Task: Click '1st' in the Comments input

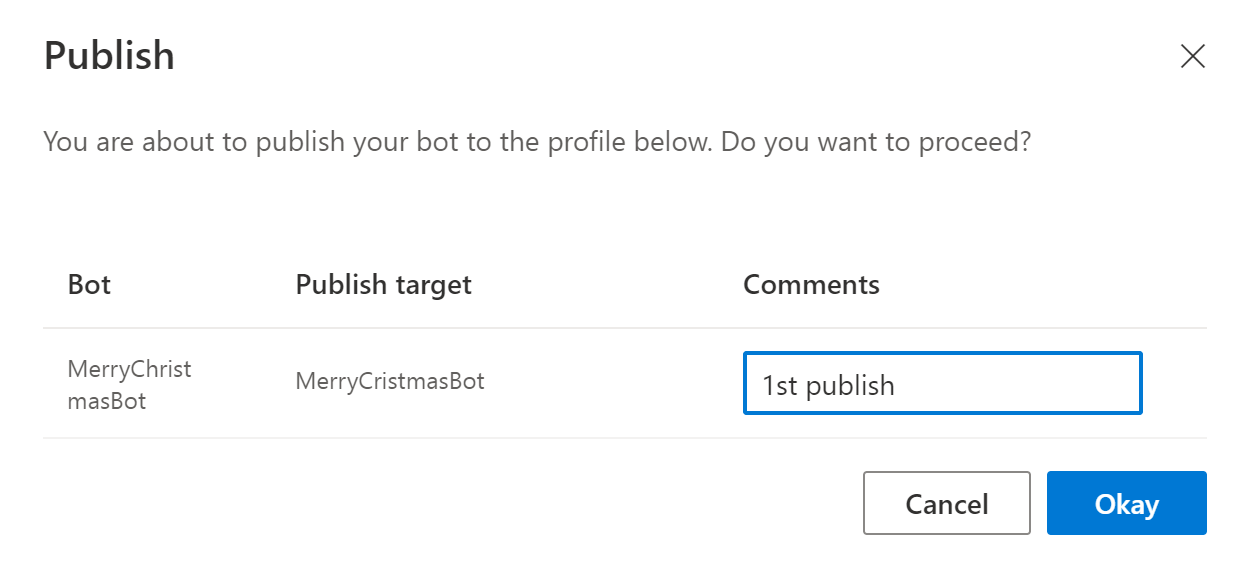Action: click(x=779, y=385)
